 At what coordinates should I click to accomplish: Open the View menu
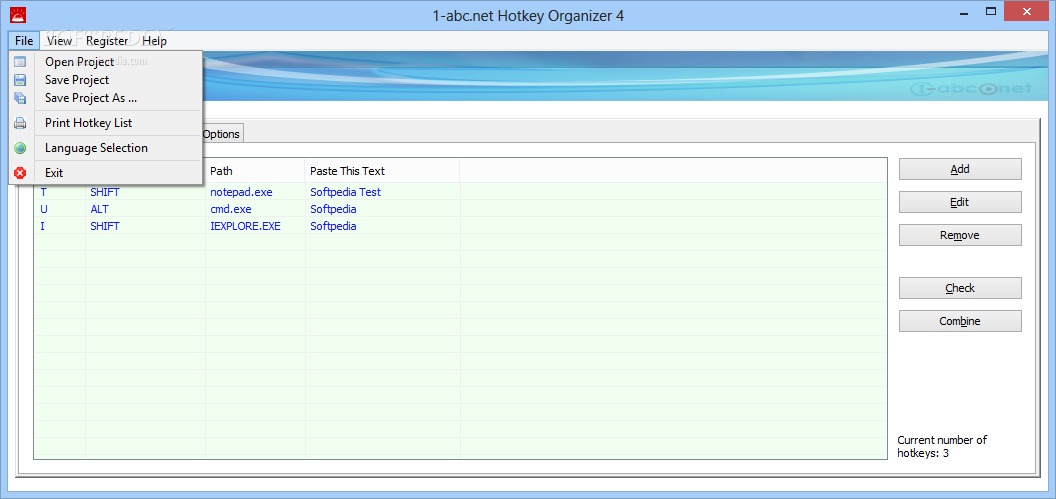coord(59,41)
